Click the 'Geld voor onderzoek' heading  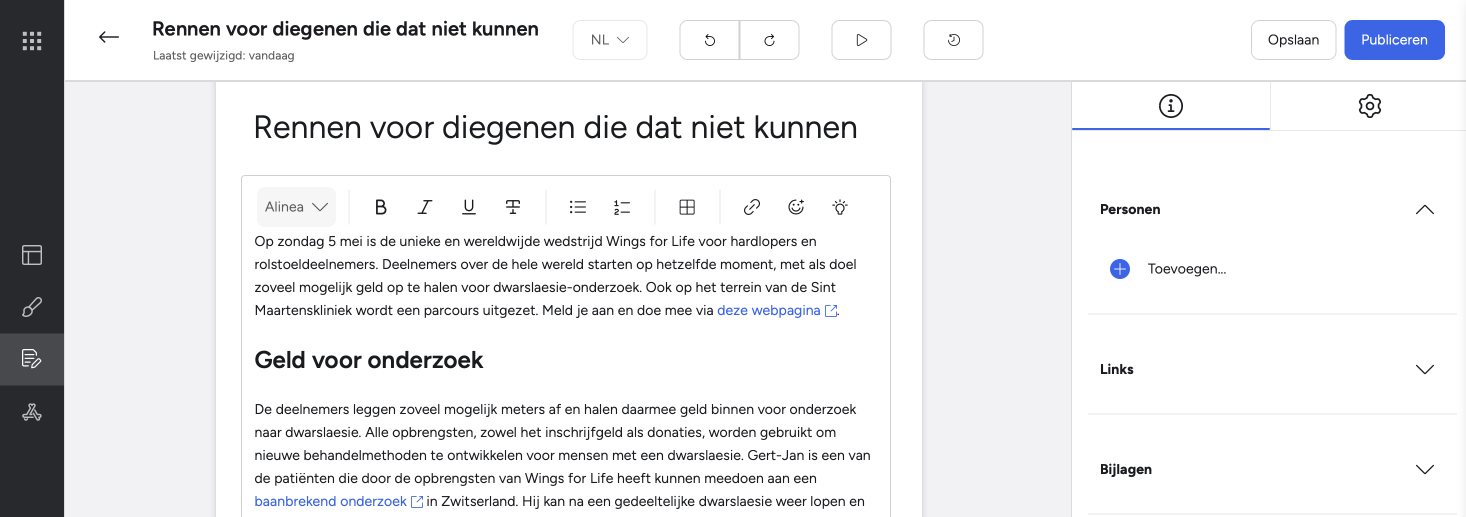click(x=369, y=360)
